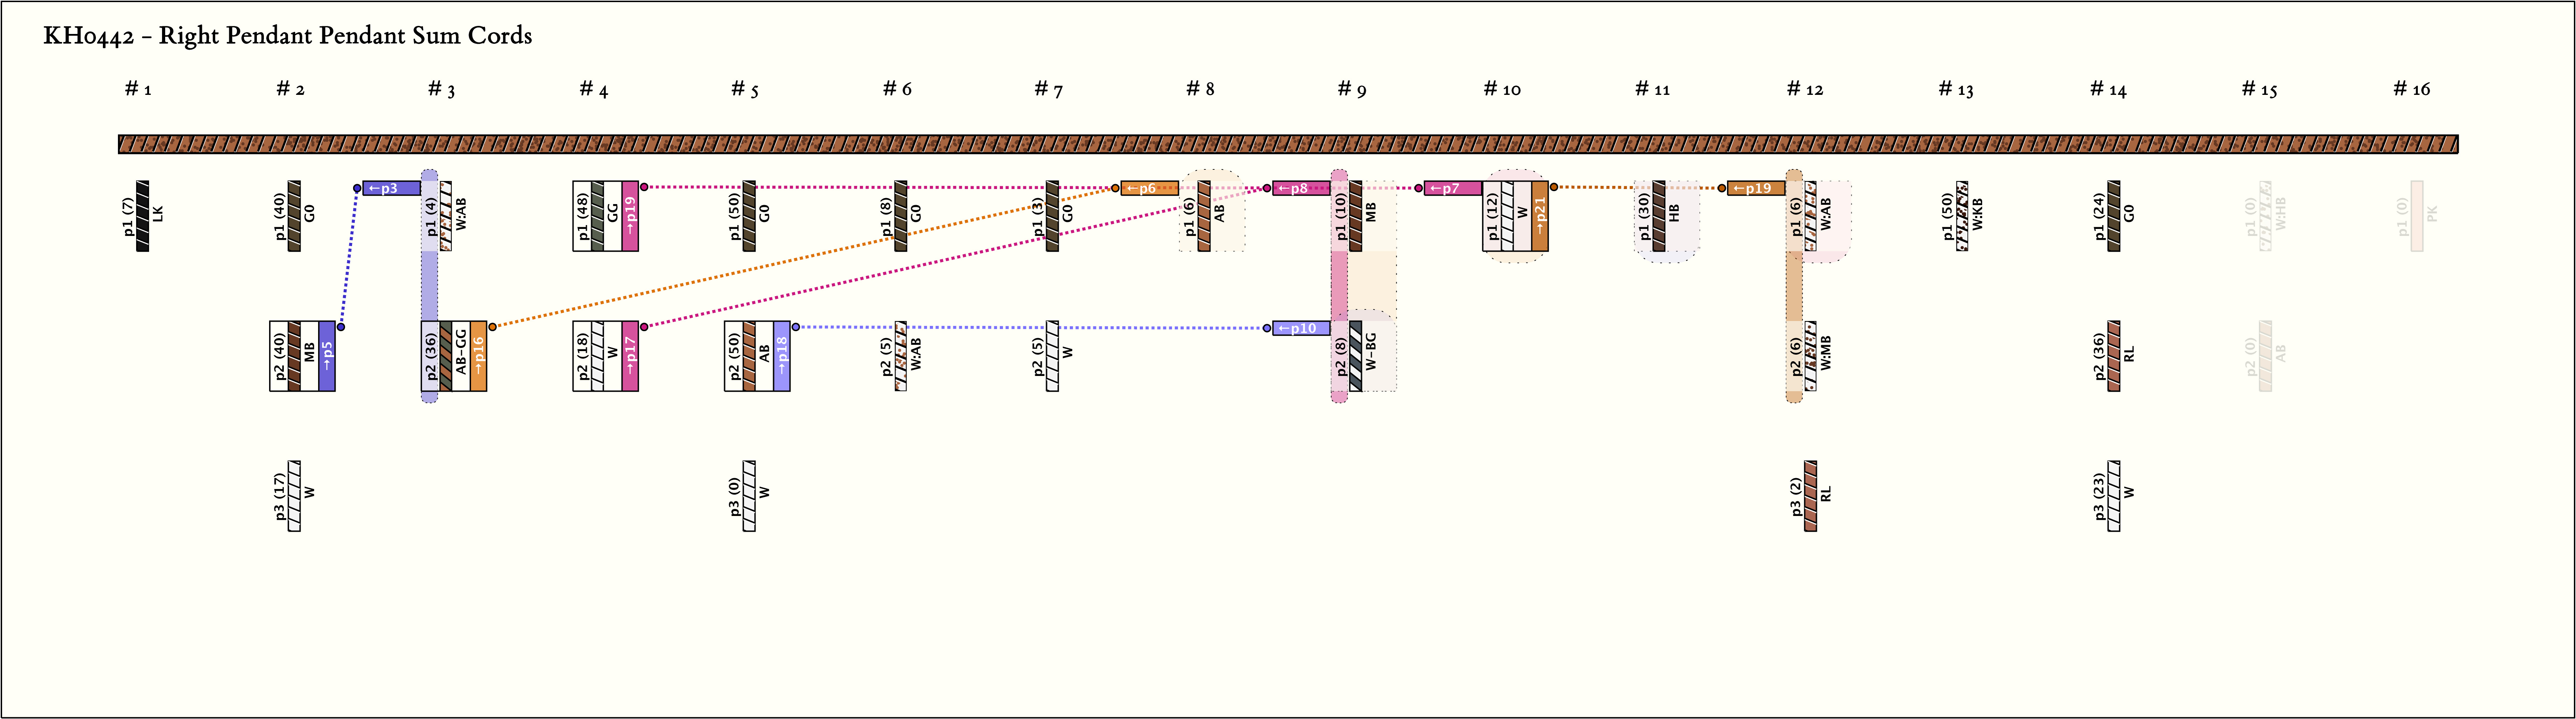Click the black LK cord under #1
The height and width of the screenshot is (719, 2576).
pos(143,216)
